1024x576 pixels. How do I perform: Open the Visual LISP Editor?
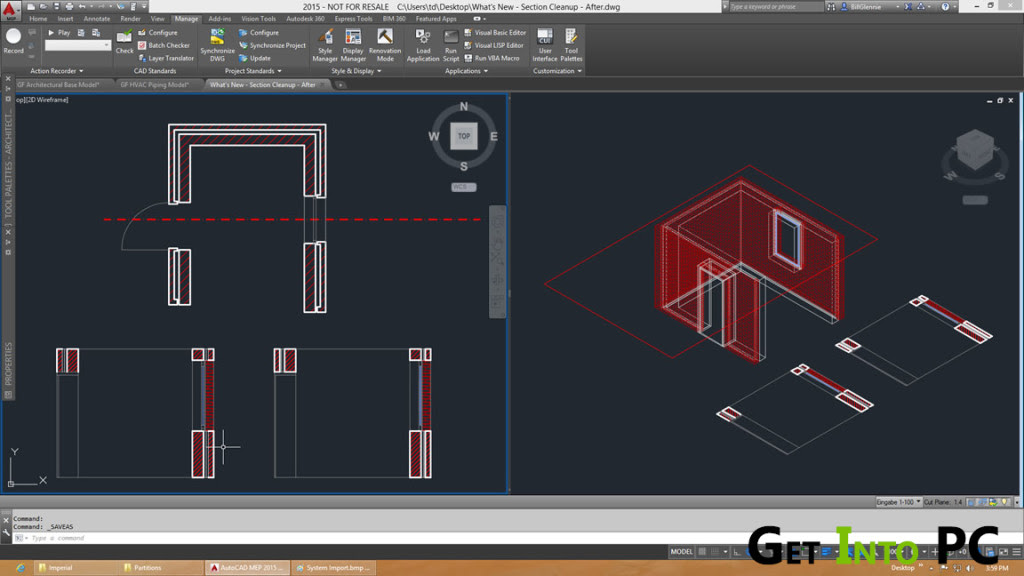tap(493, 46)
